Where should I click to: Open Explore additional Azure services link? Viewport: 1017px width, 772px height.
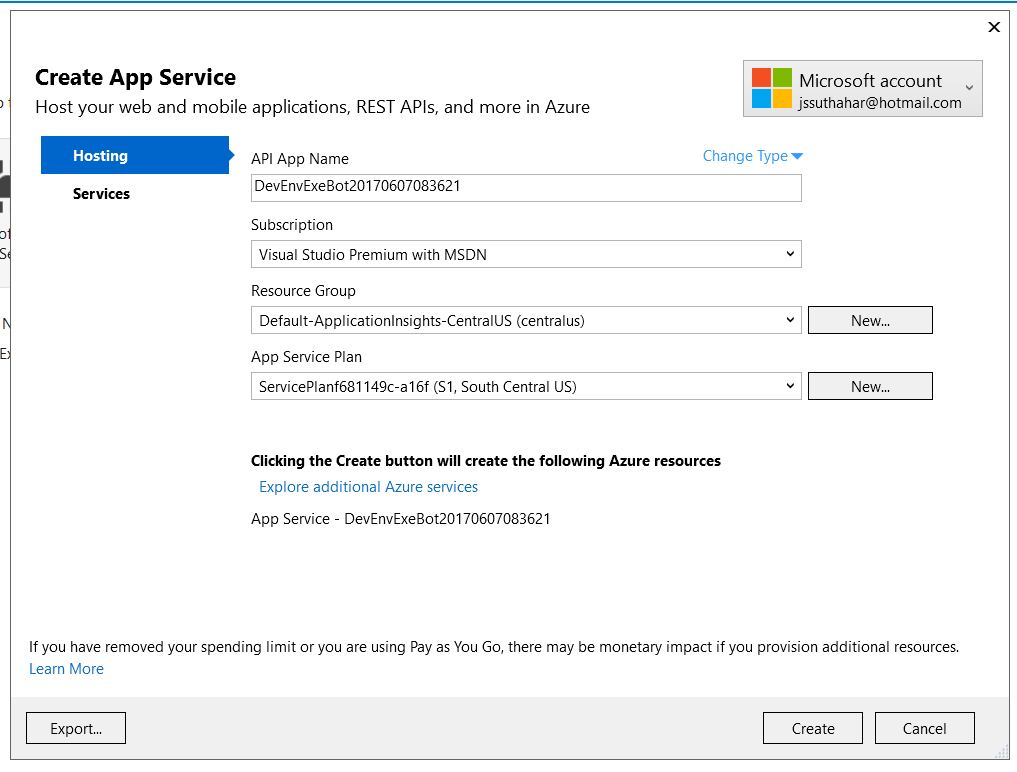point(368,487)
